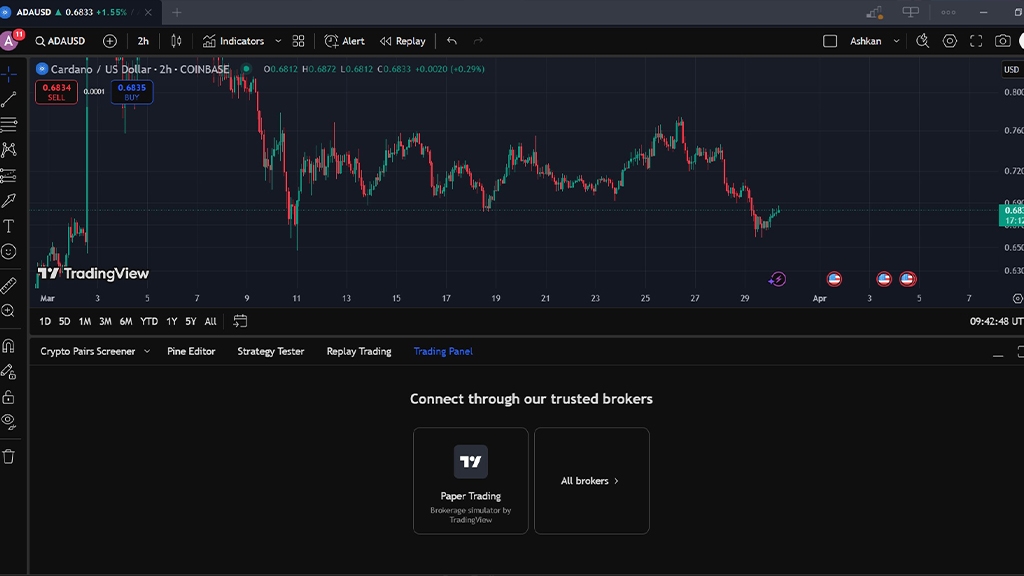1024x576 pixels.
Task: Open the All brokers list
Action: tap(592, 481)
